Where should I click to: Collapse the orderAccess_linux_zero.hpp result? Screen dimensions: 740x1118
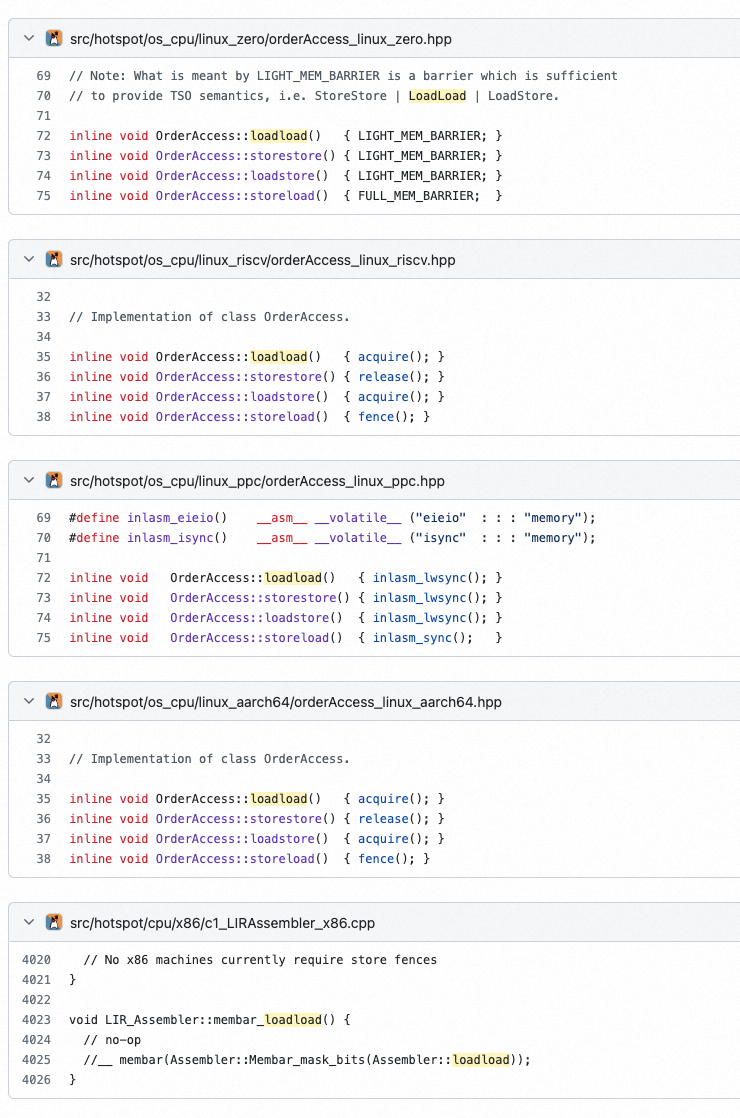tap(28, 38)
